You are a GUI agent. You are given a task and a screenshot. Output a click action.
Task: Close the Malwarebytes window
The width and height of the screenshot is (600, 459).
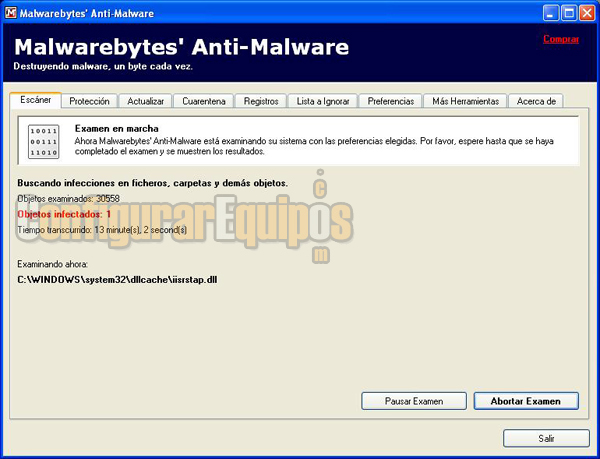[x=587, y=13]
